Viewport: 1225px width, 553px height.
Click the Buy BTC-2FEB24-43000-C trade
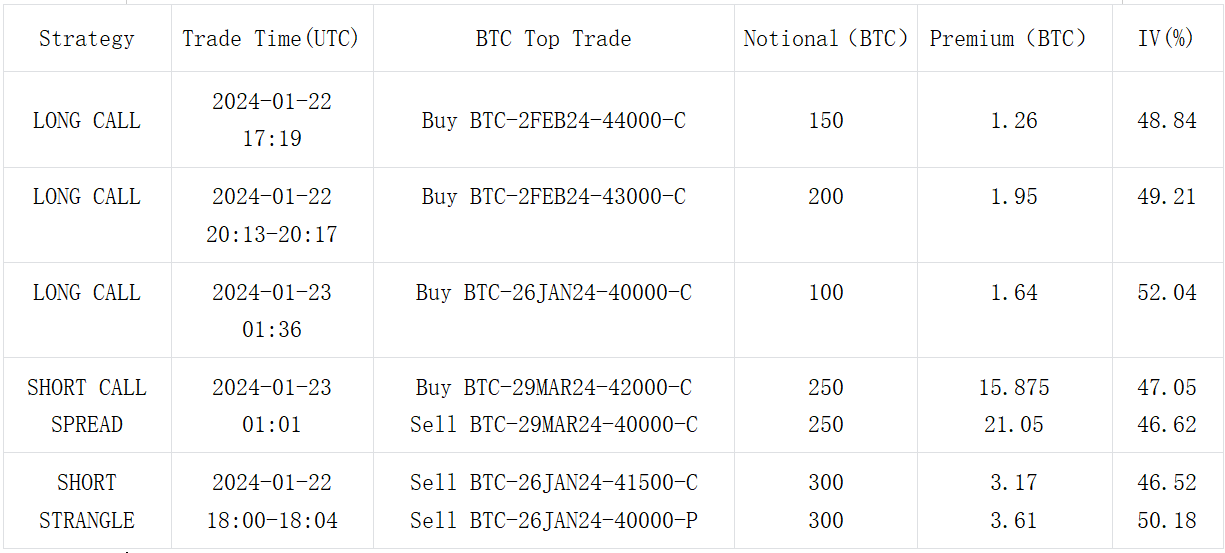553,197
